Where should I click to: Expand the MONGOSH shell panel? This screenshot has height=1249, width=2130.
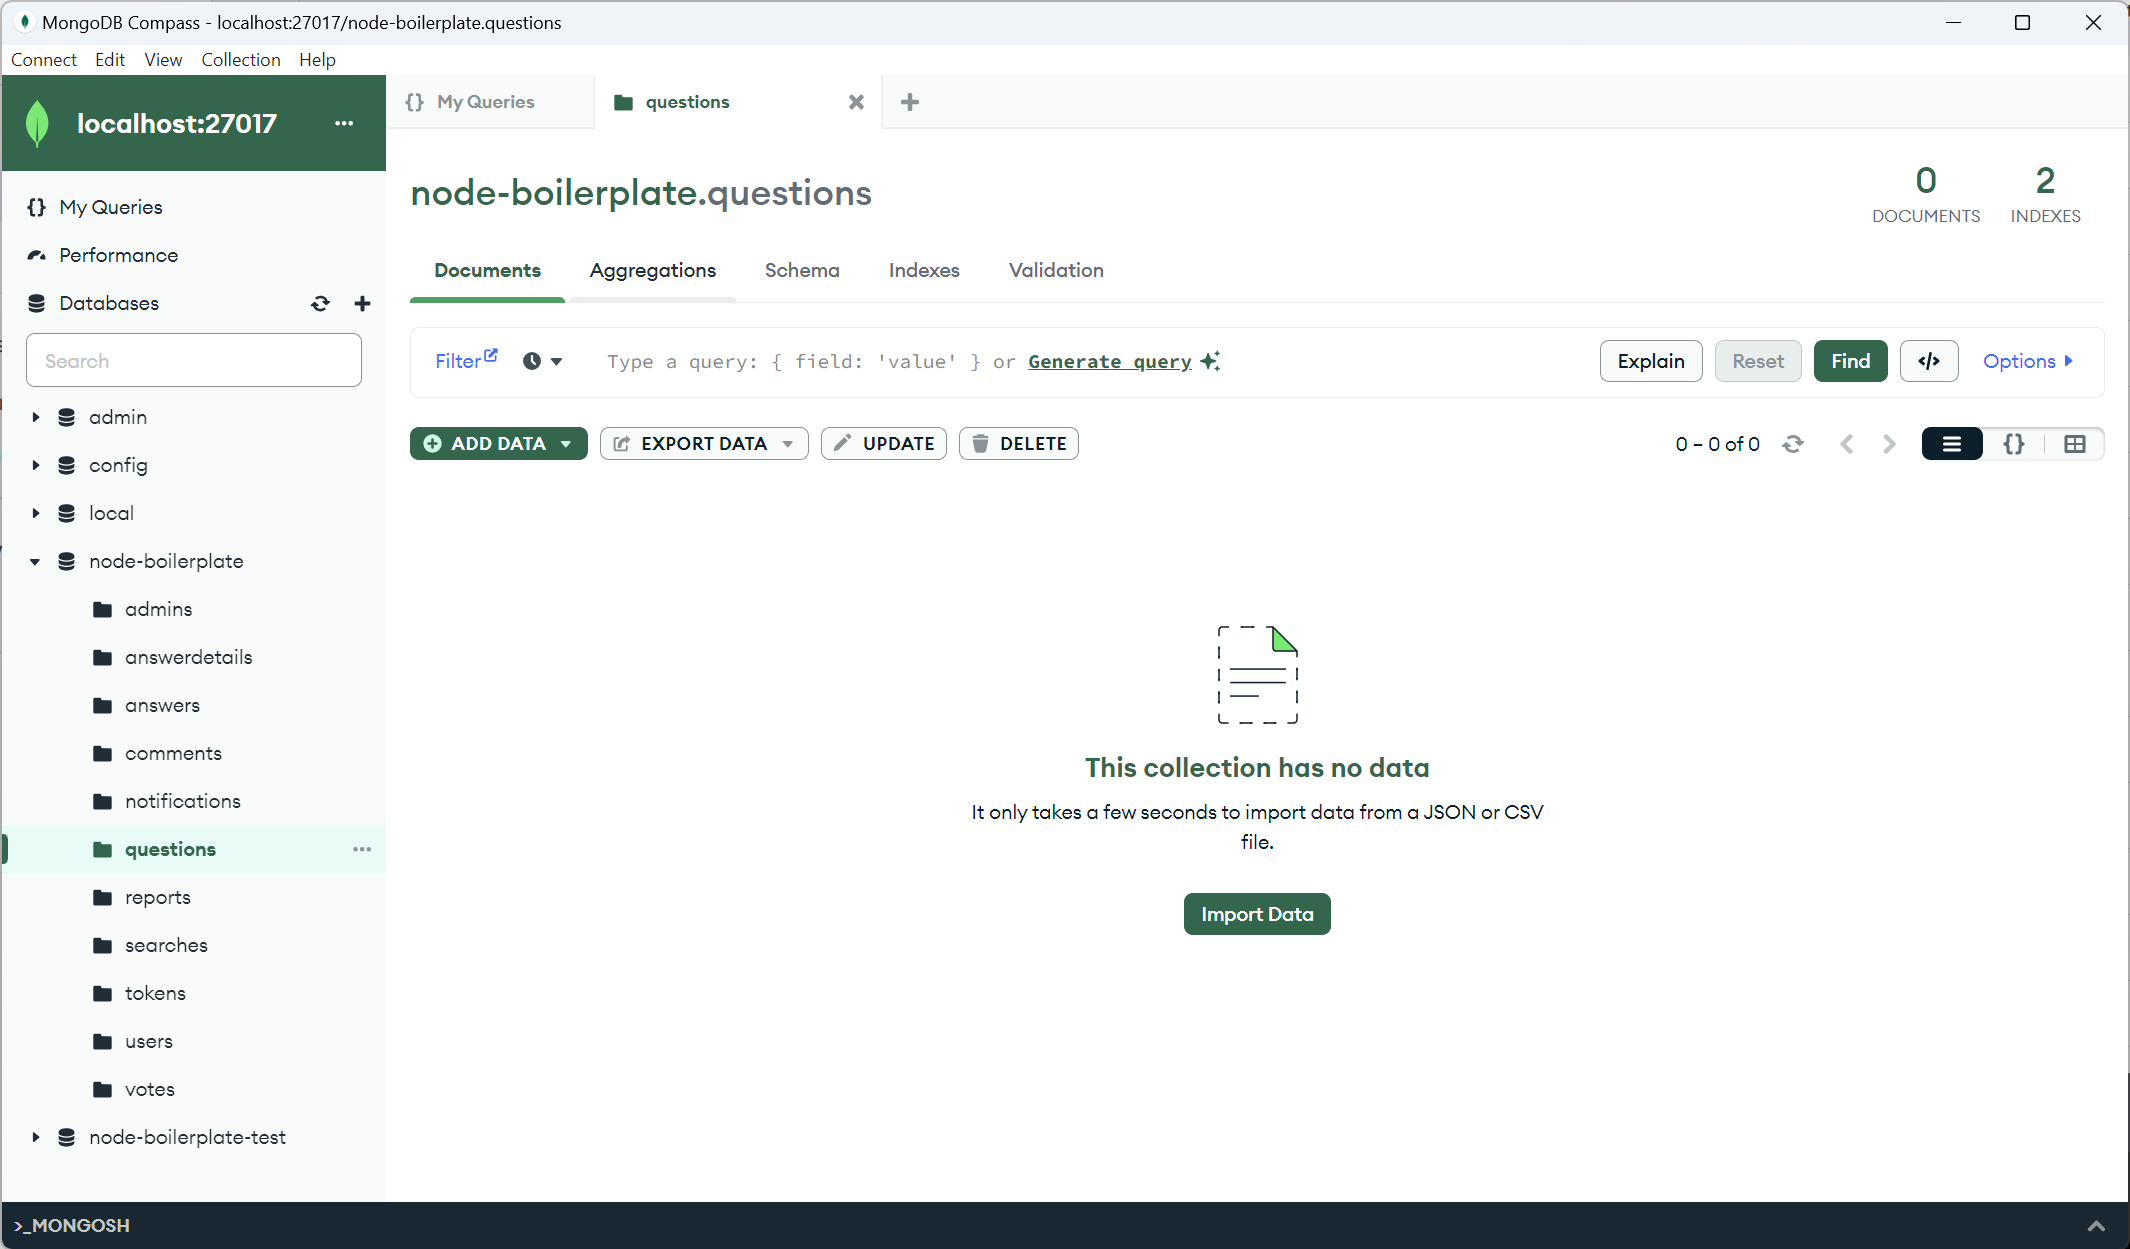coord(2096,1225)
